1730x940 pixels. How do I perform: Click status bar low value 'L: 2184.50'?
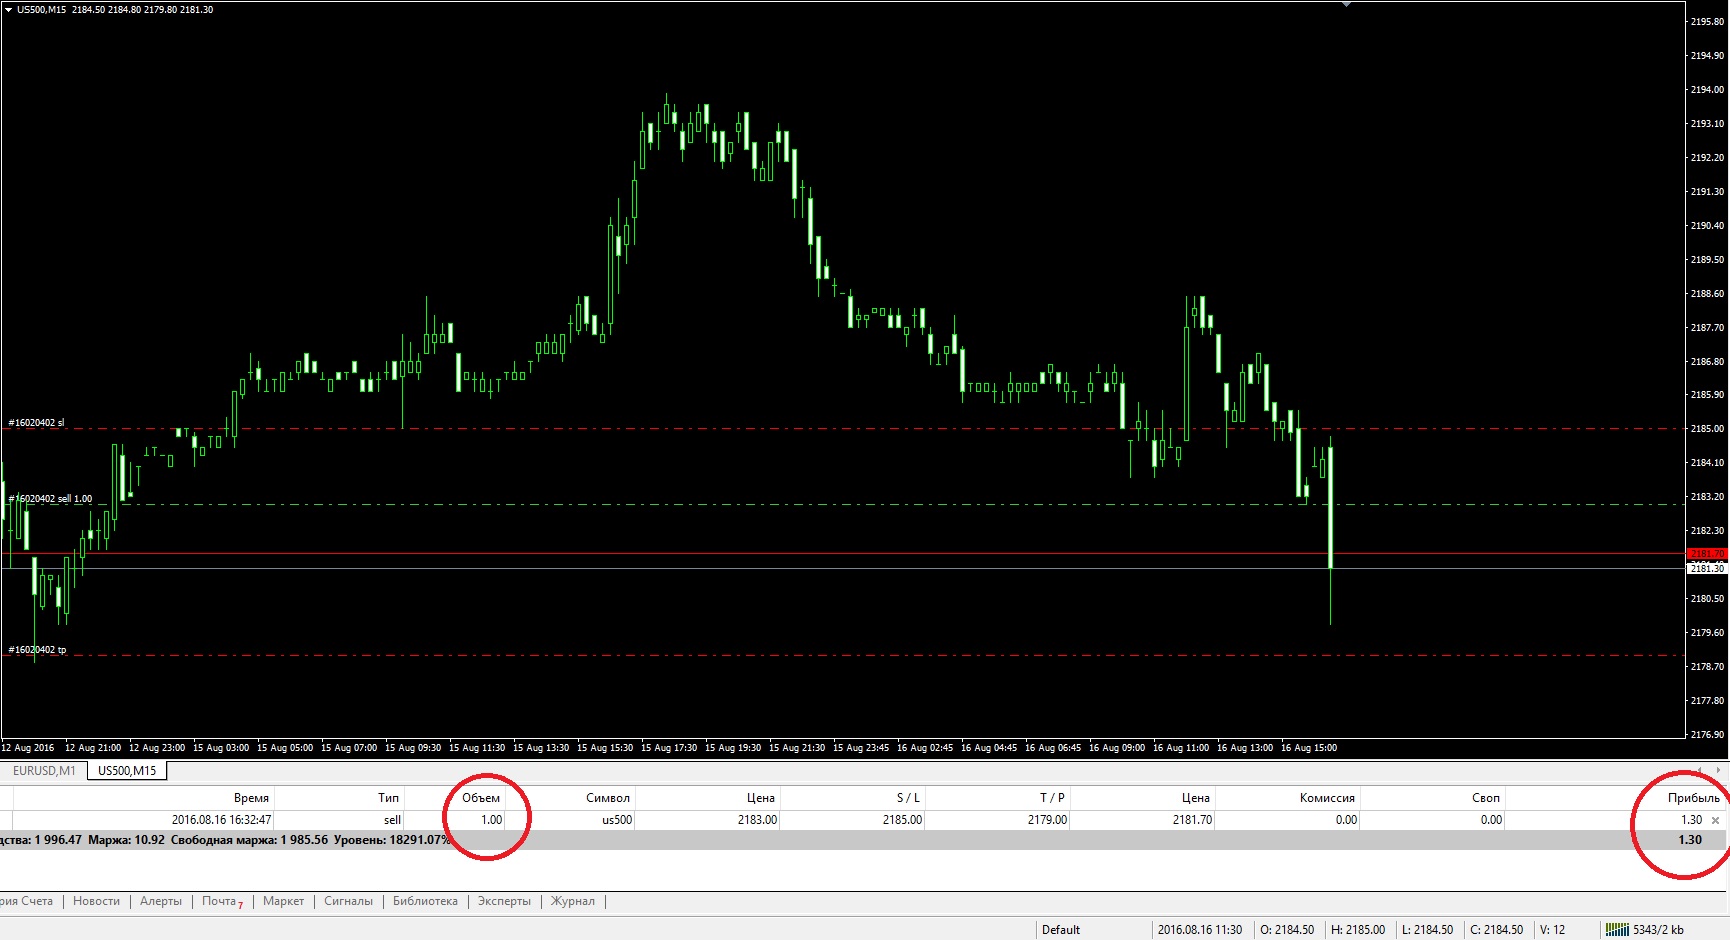[1428, 930]
